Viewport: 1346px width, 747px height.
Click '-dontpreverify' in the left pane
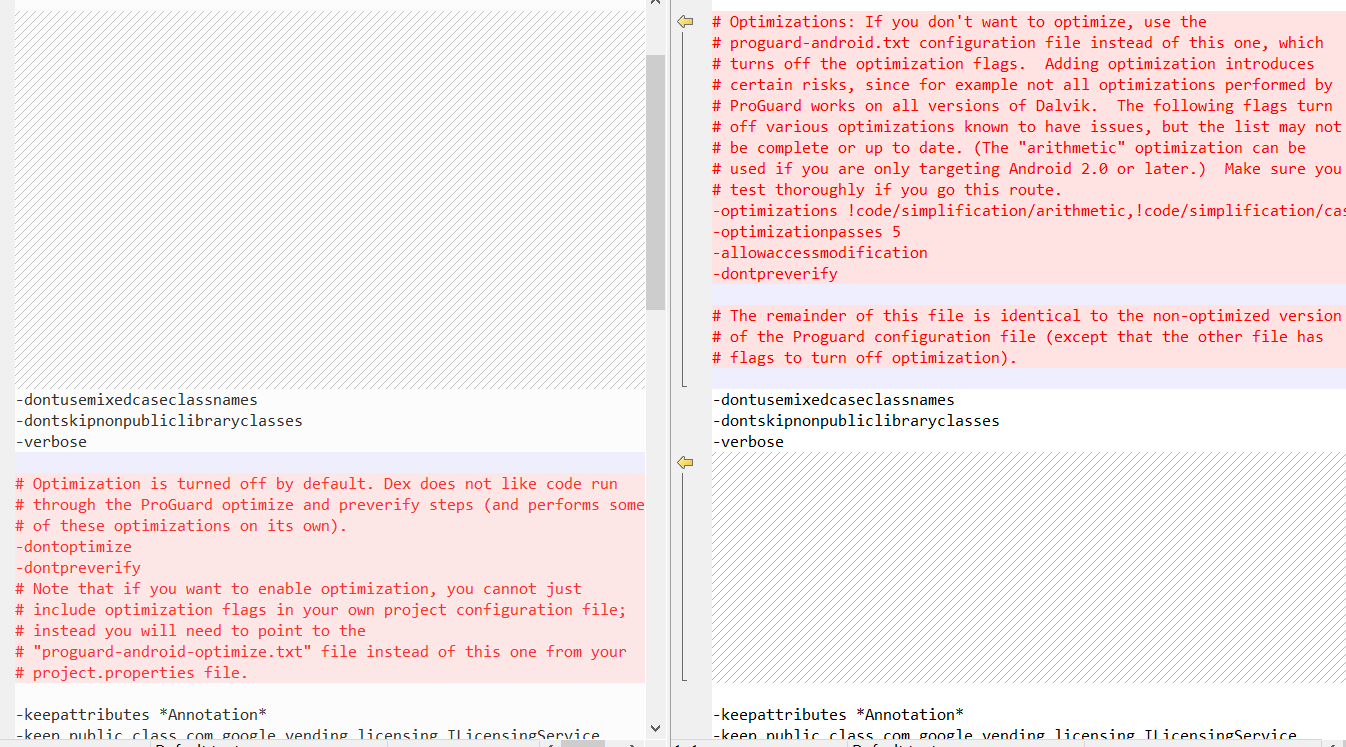coord(78,567)
